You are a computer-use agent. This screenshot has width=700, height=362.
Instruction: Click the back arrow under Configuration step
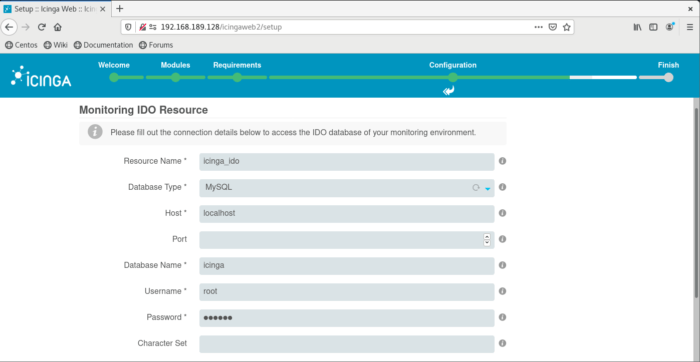(x=449, y=91)
